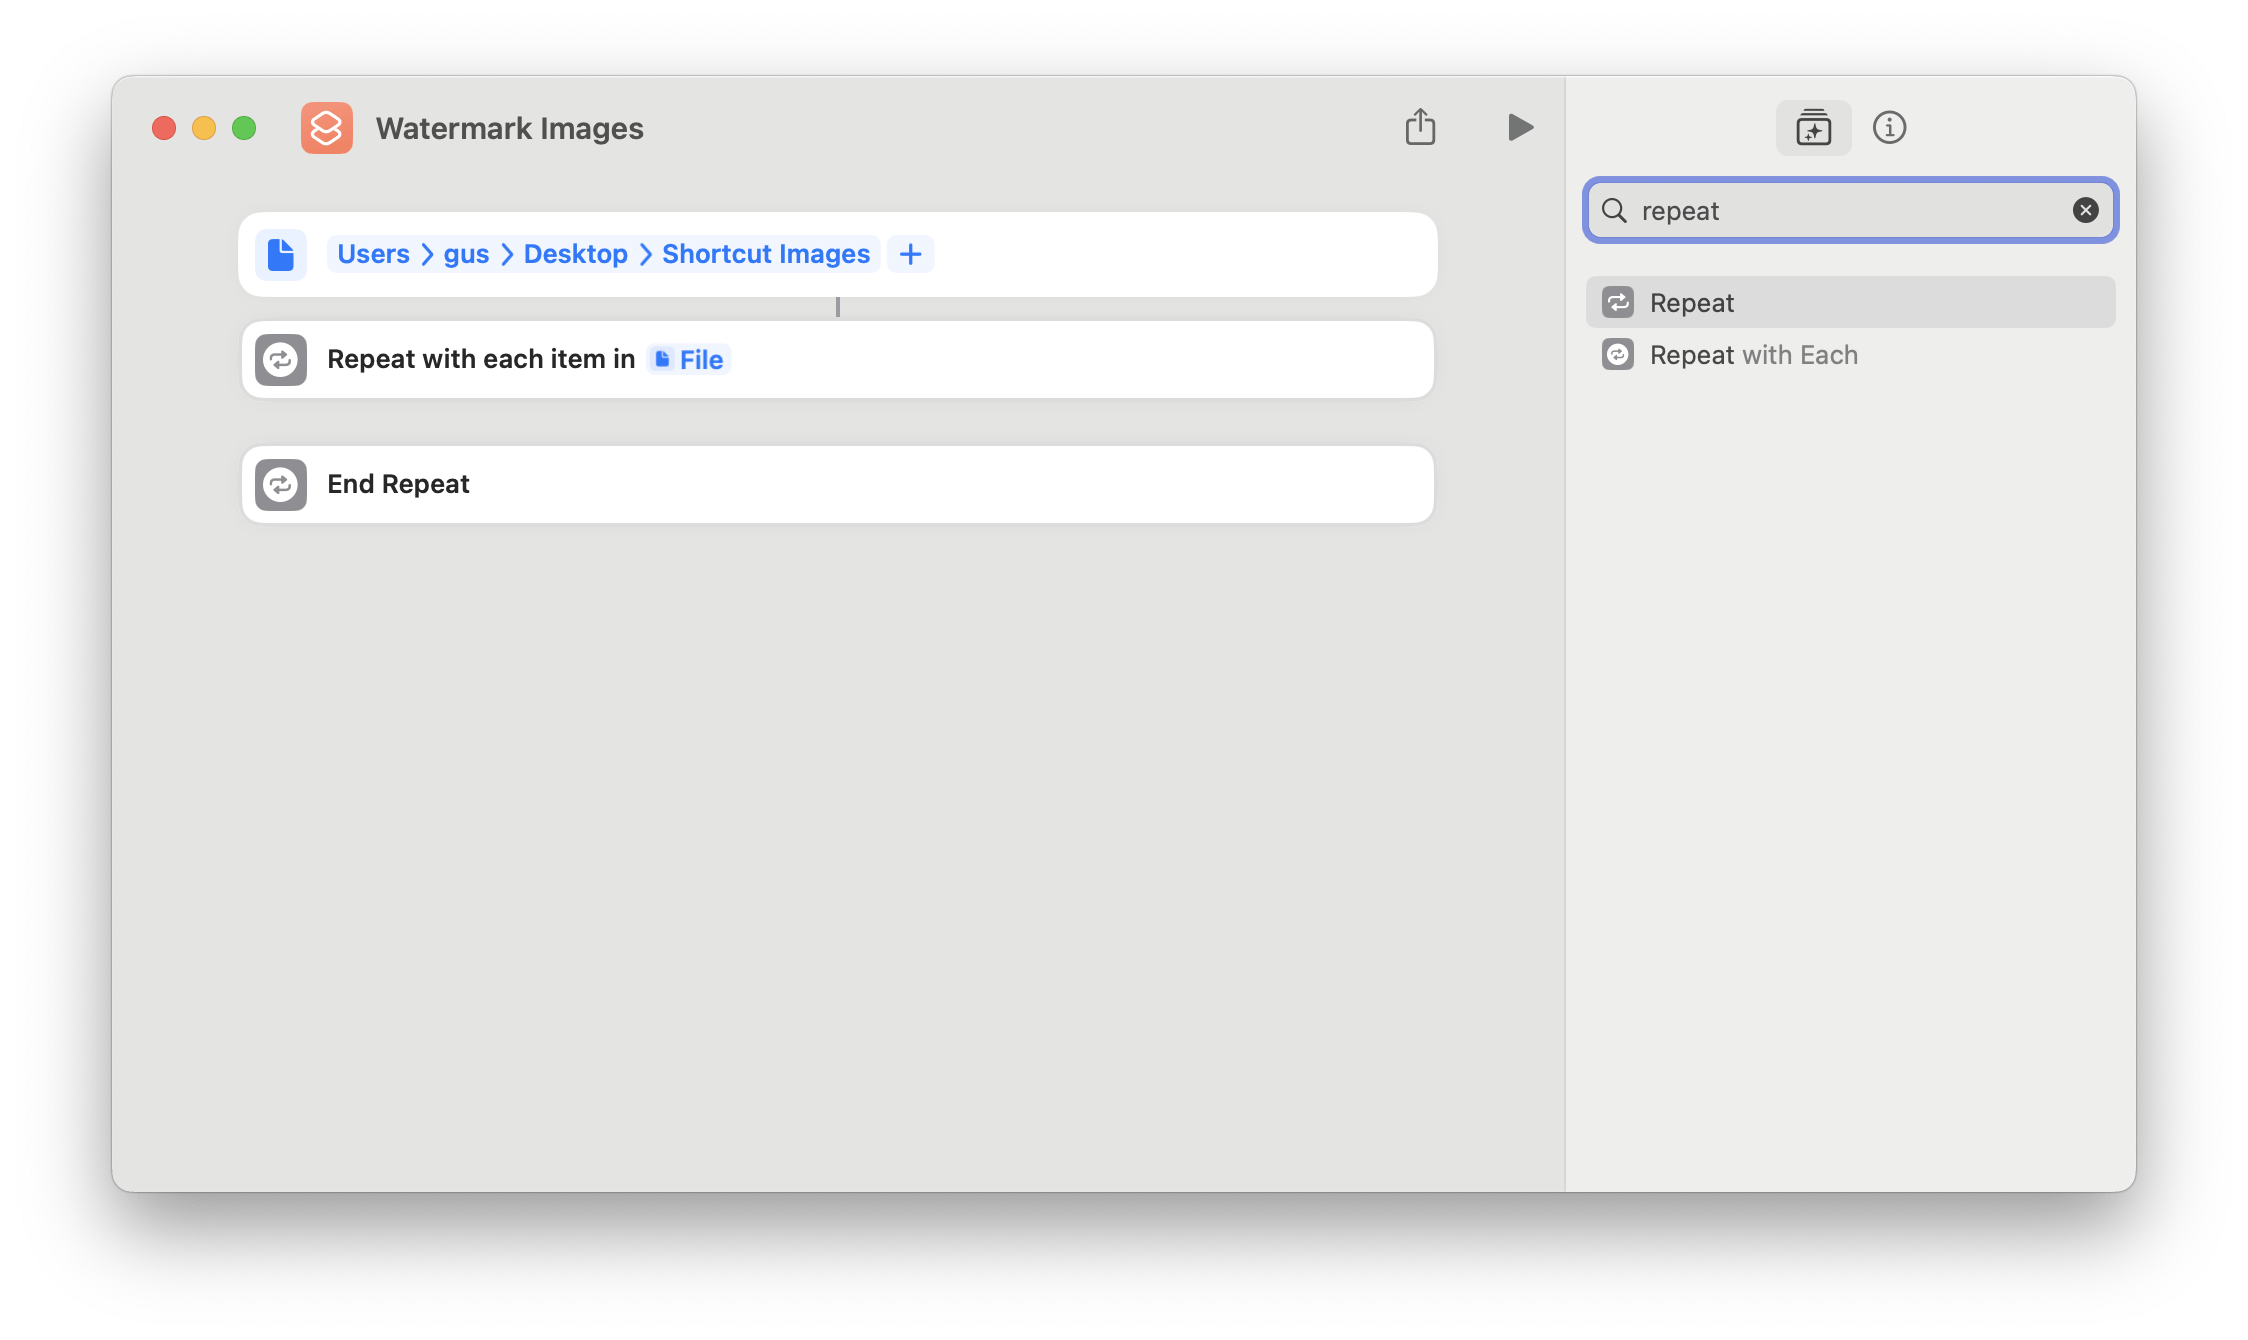
Task: Choose the Shortcut Images folder token
Action: 766,254
